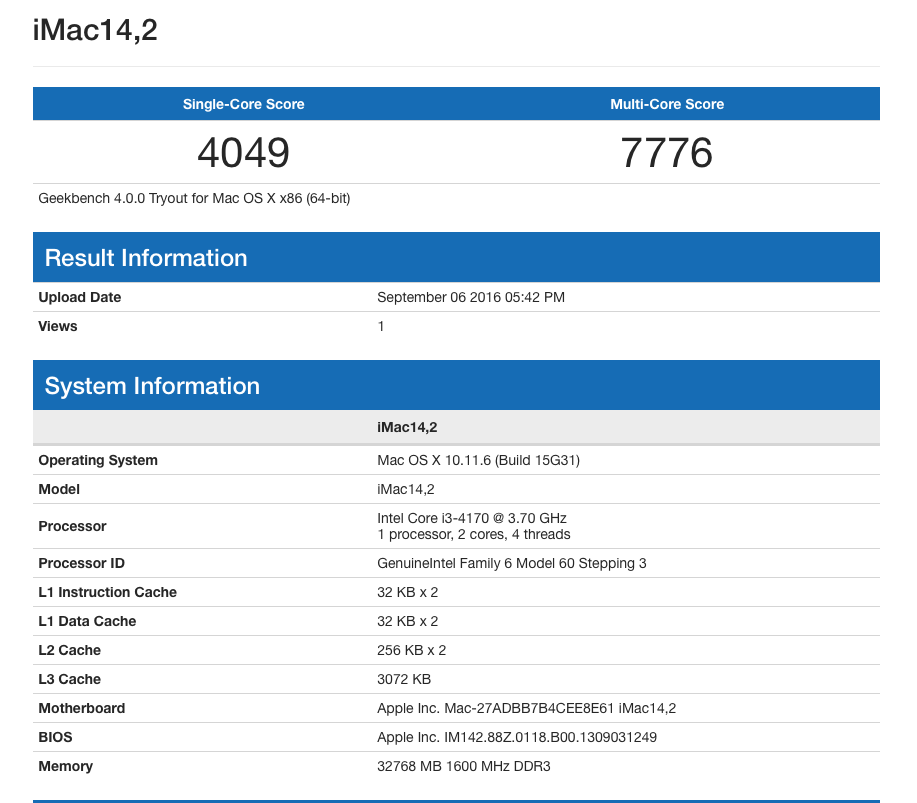
Task: Select the Single-Core Score header
Action: 243,104
